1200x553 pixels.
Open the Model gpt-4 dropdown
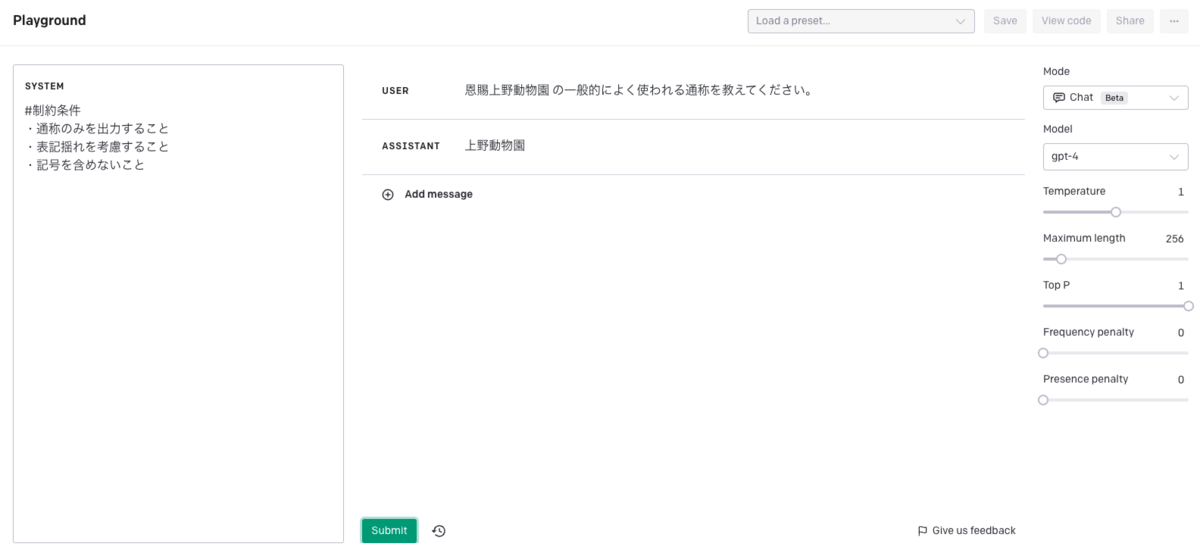tap(1116, 156)
